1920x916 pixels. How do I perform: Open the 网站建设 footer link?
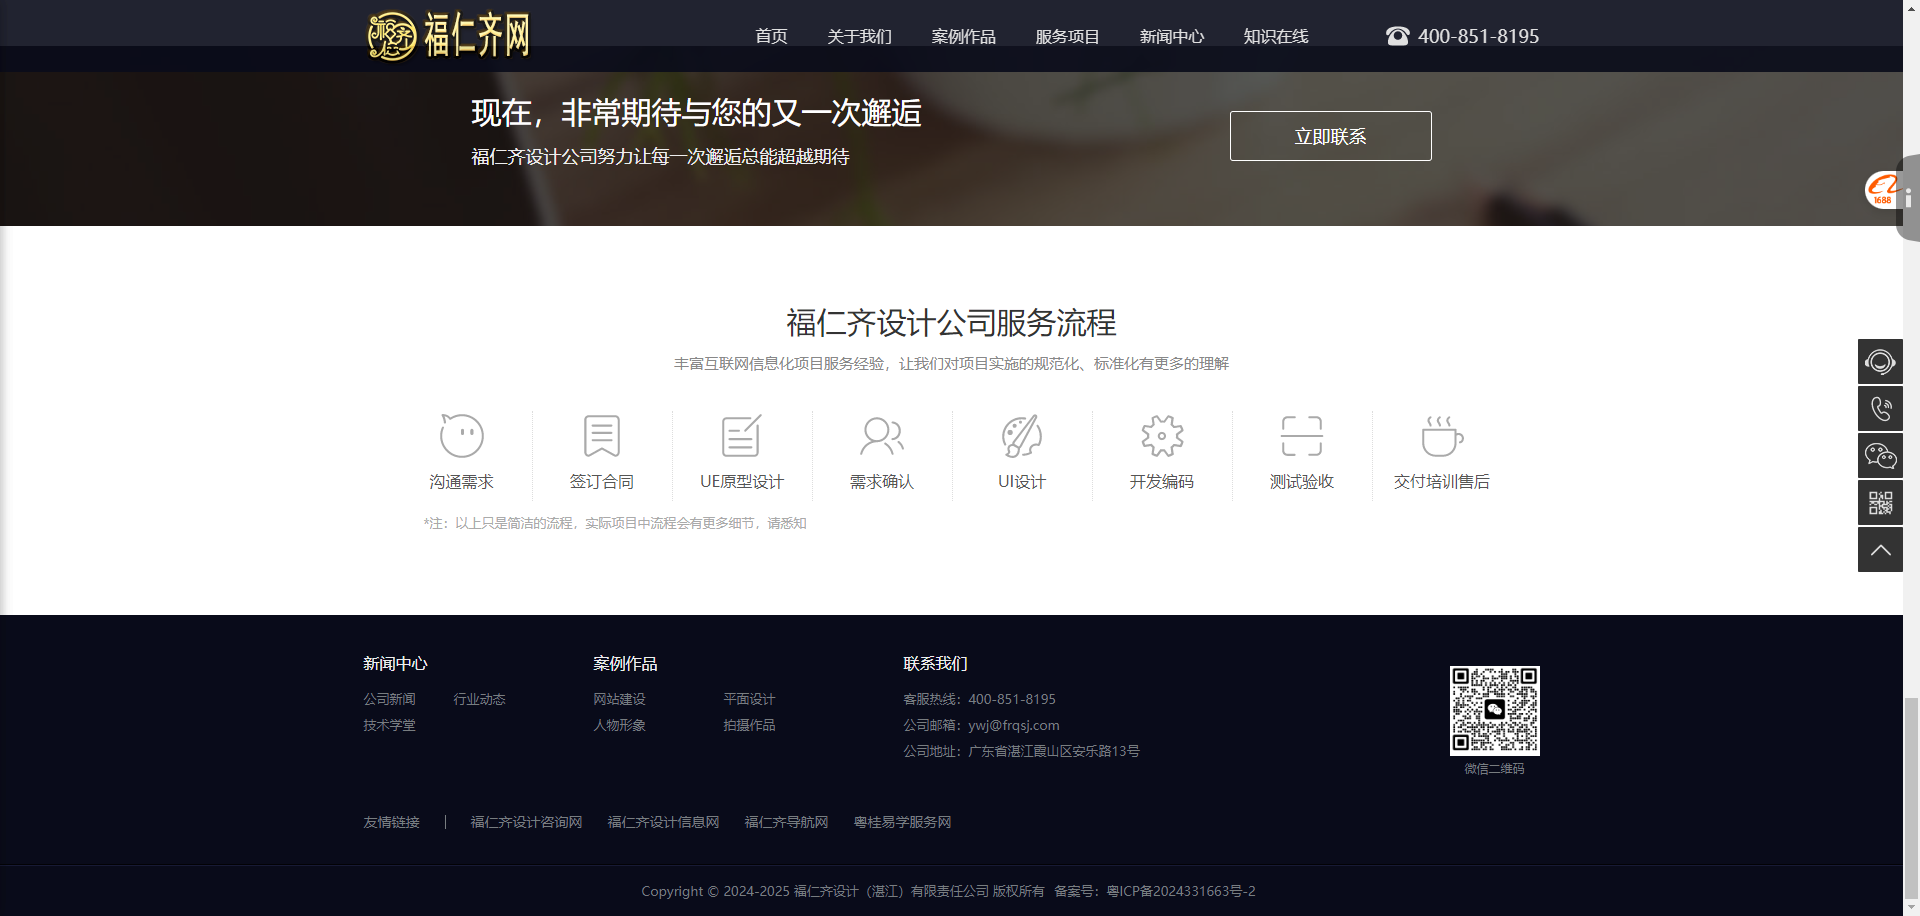click(619, 699)
